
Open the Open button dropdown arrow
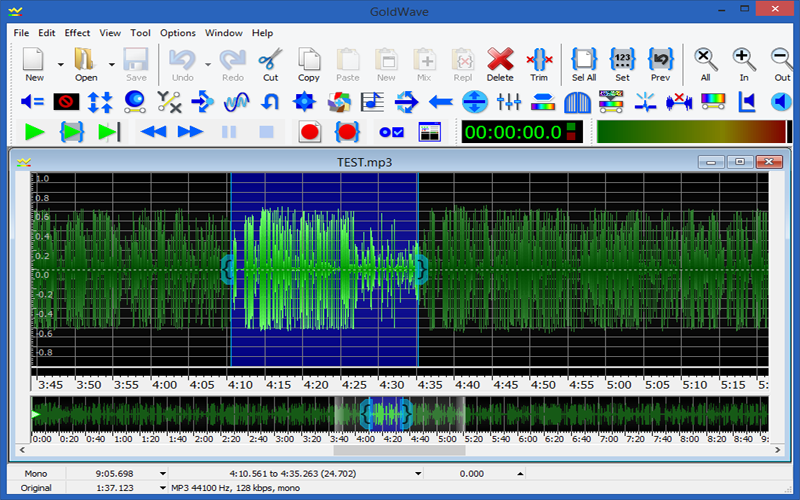(x=112, y=65)
